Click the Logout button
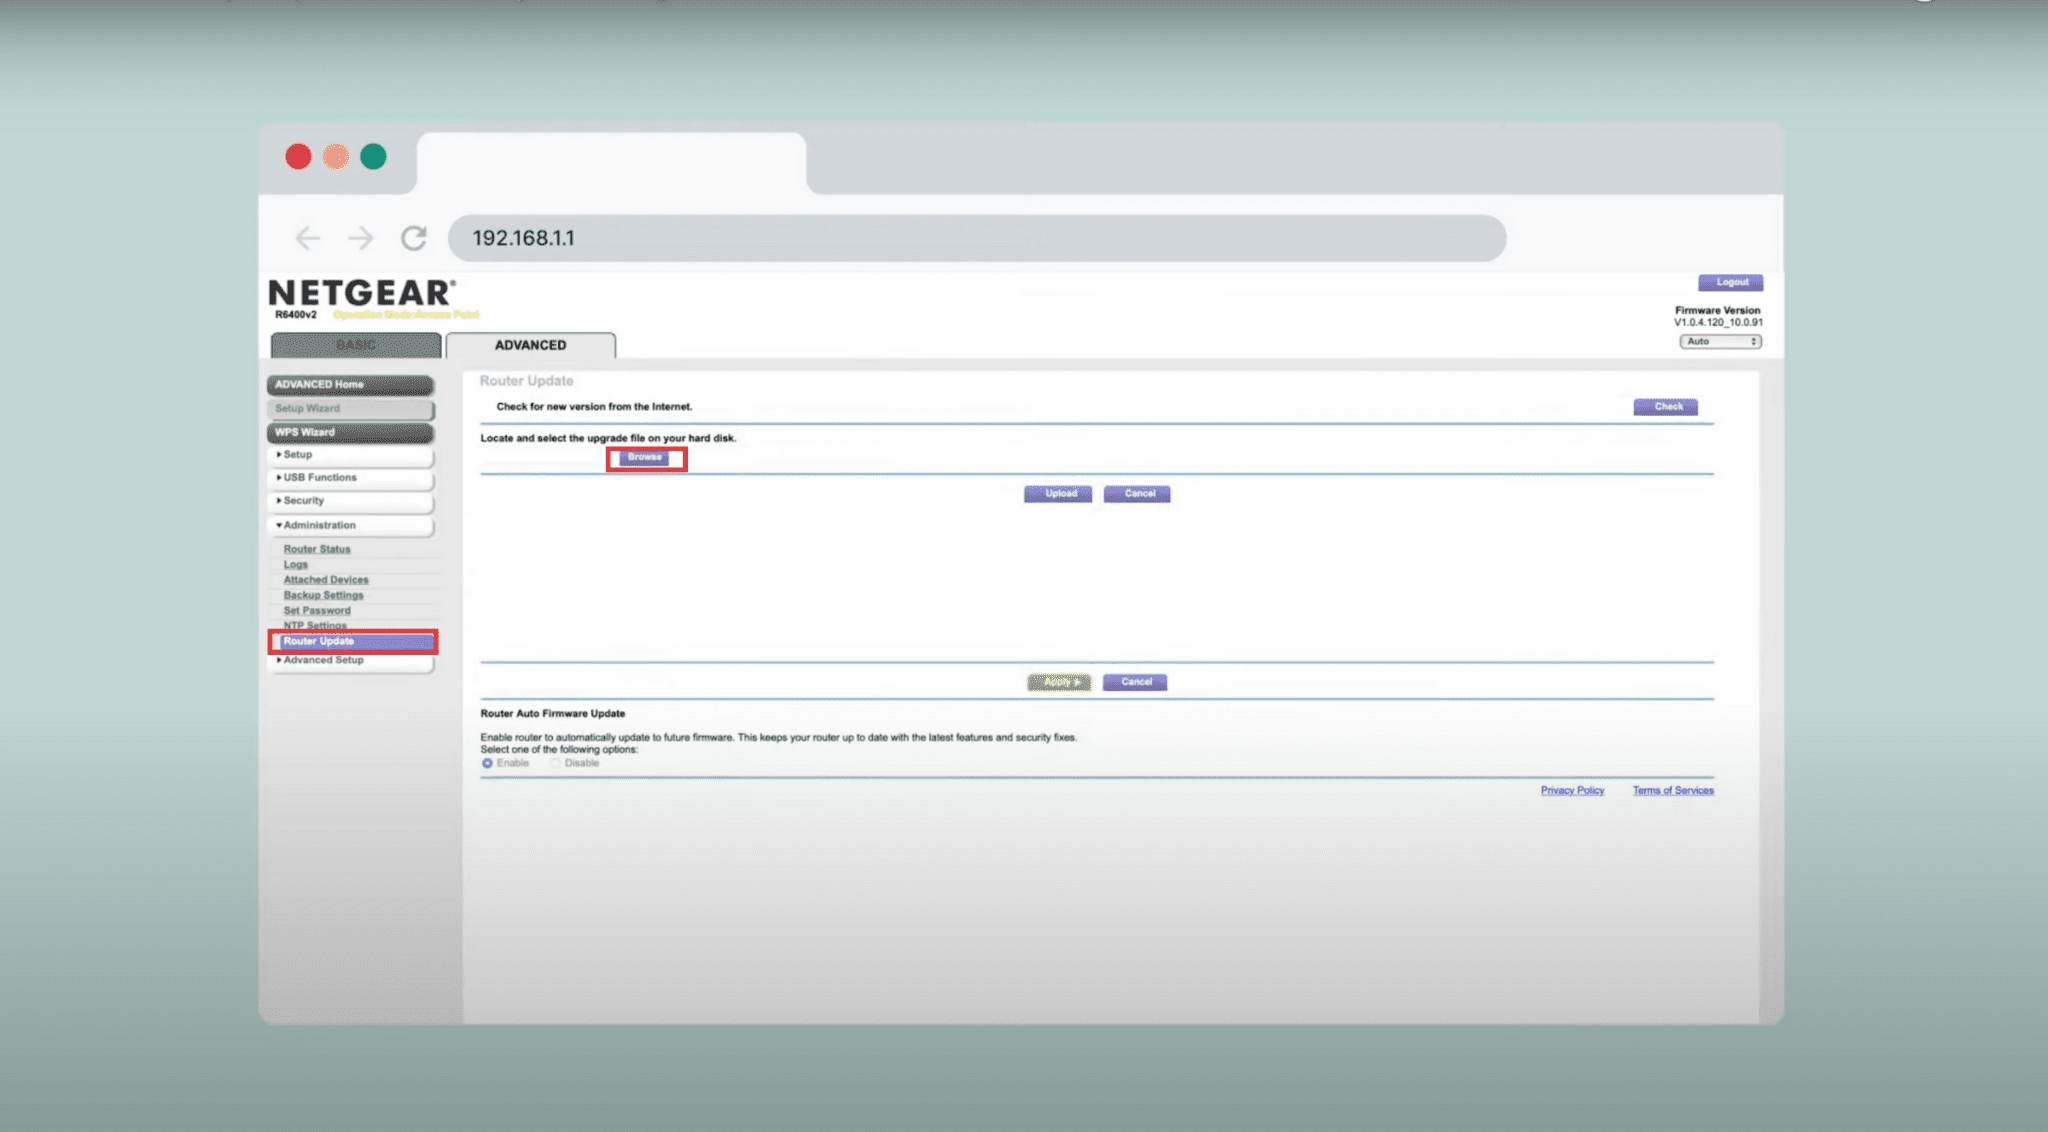Image resolution: width=2048 pixels, height=1132 pixels. 1730,283
